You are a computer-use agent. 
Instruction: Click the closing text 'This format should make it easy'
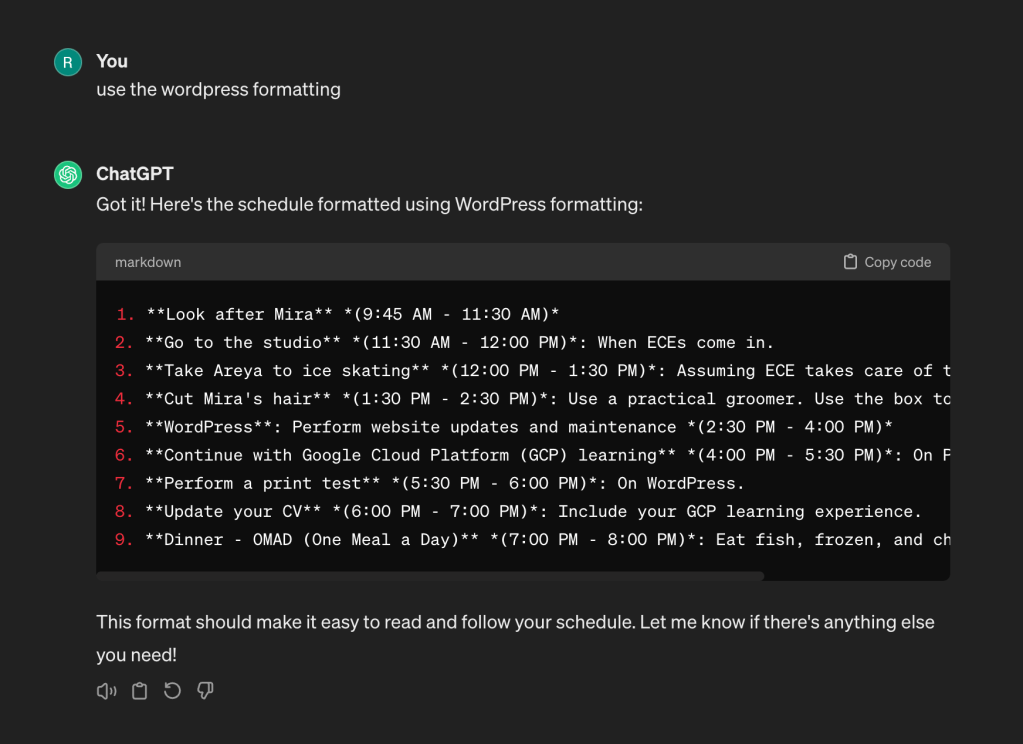pyautogui.click(x=515, y=638)
